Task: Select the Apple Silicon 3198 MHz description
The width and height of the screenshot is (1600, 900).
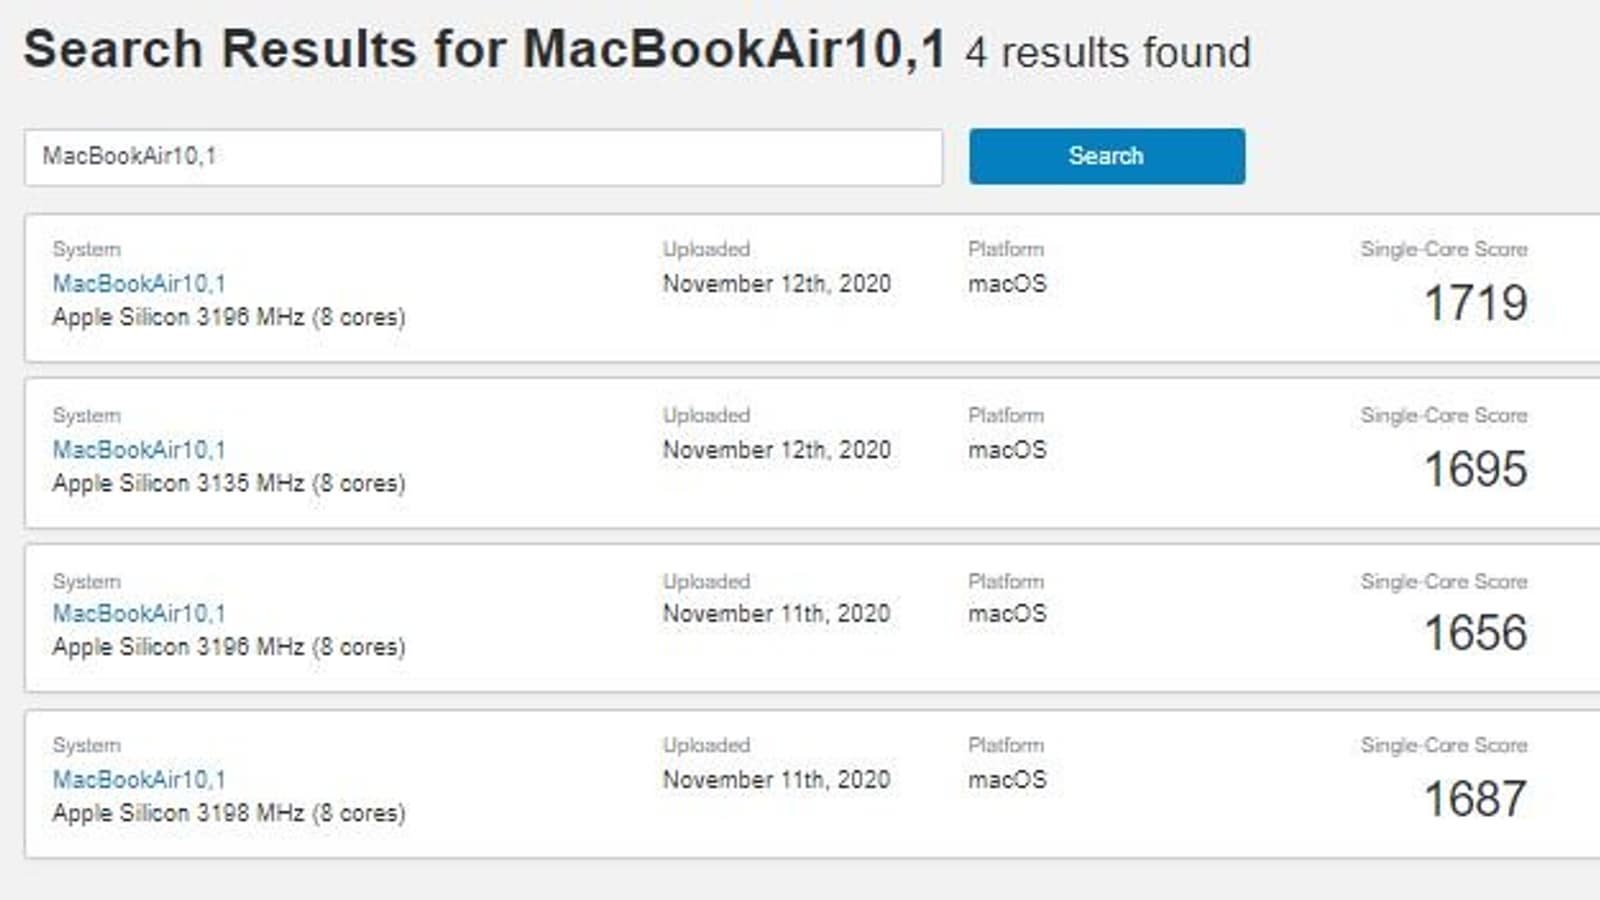Action: tap(229, 813)
